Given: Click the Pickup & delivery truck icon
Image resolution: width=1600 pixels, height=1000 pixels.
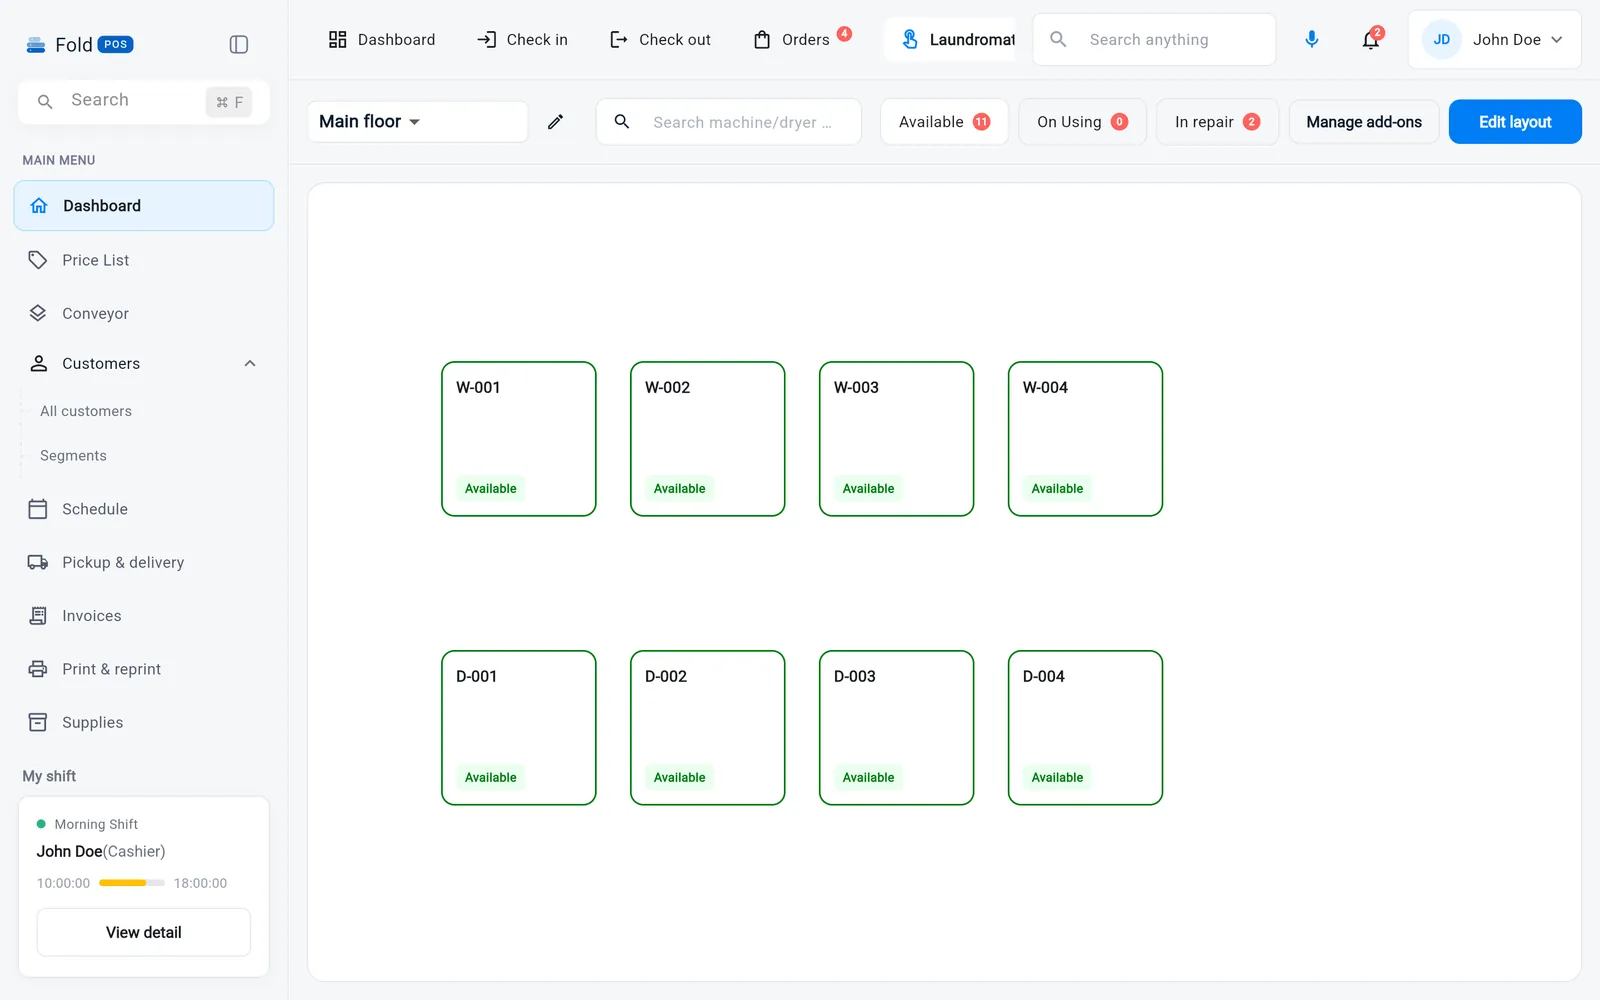Looking at the screenshot, I should pos(38,562).
